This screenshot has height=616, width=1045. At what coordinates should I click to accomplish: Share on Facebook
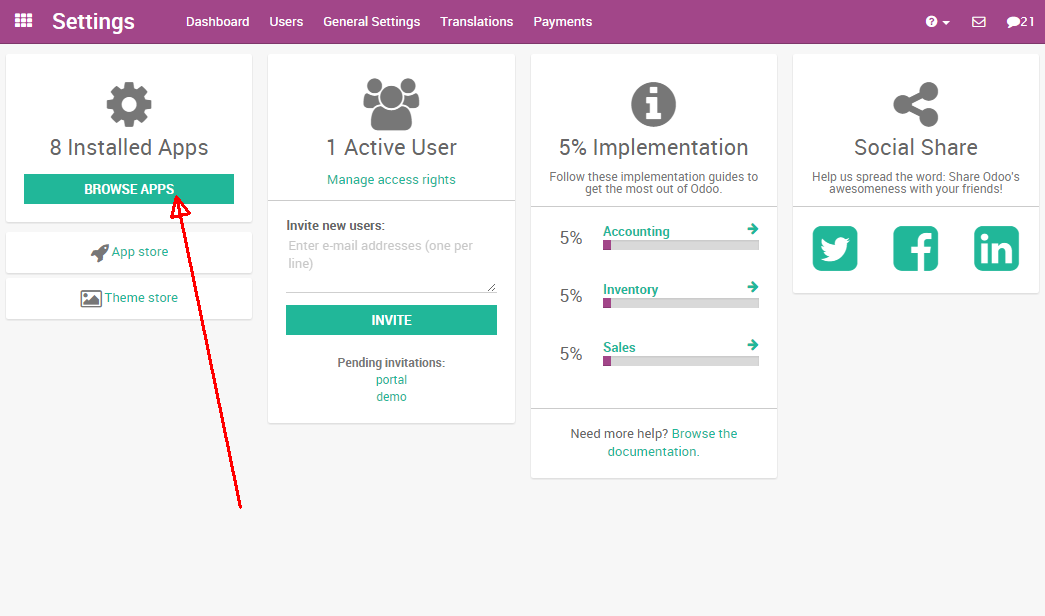916,249
